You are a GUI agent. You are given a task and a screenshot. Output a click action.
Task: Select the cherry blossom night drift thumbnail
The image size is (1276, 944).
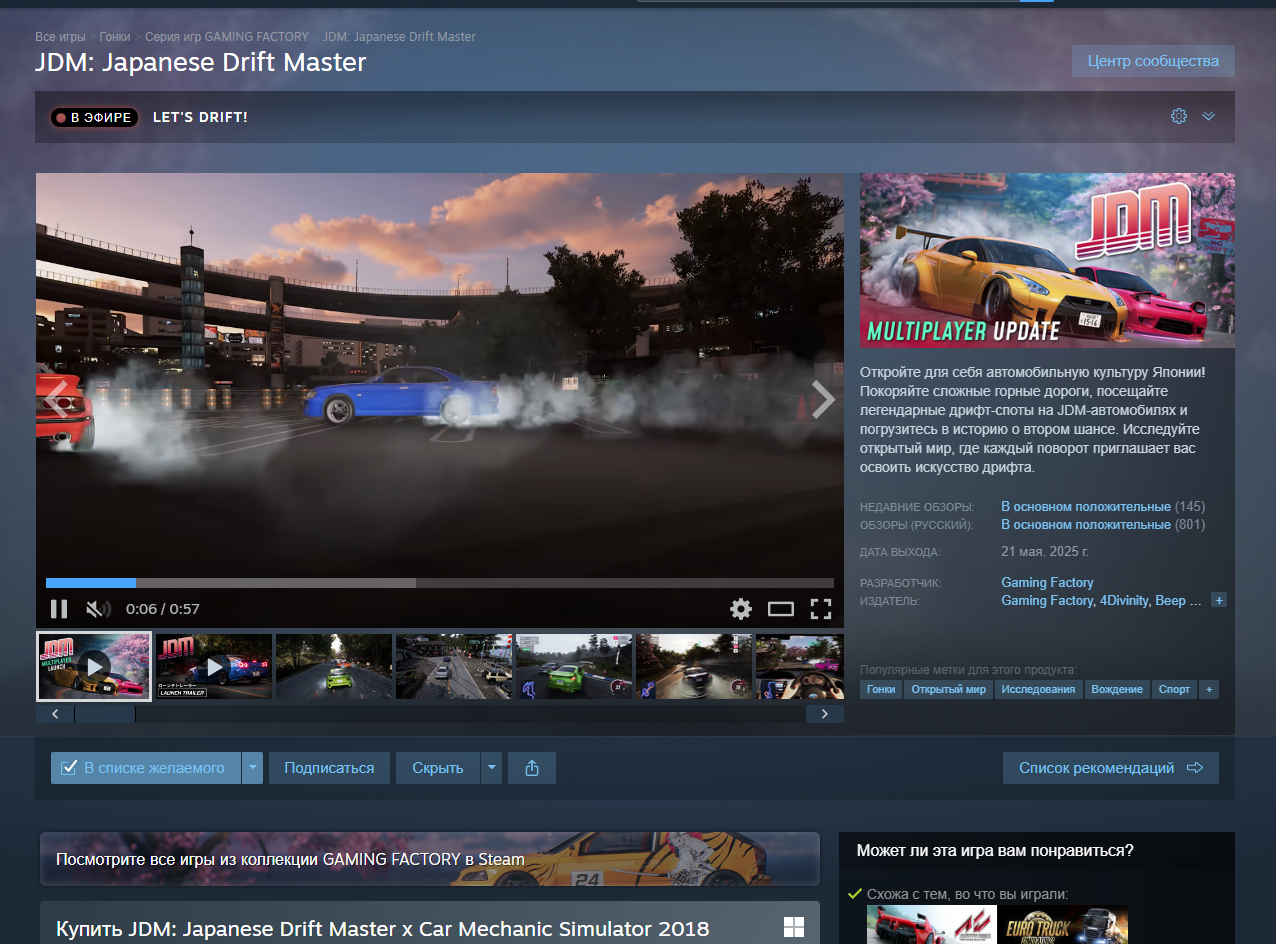694,666
